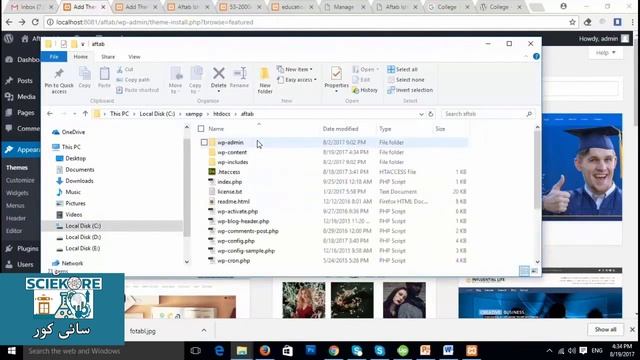640x360 pixels.
Task: Choose Paste shortcut in ribbon
Action: click(138, 90)
